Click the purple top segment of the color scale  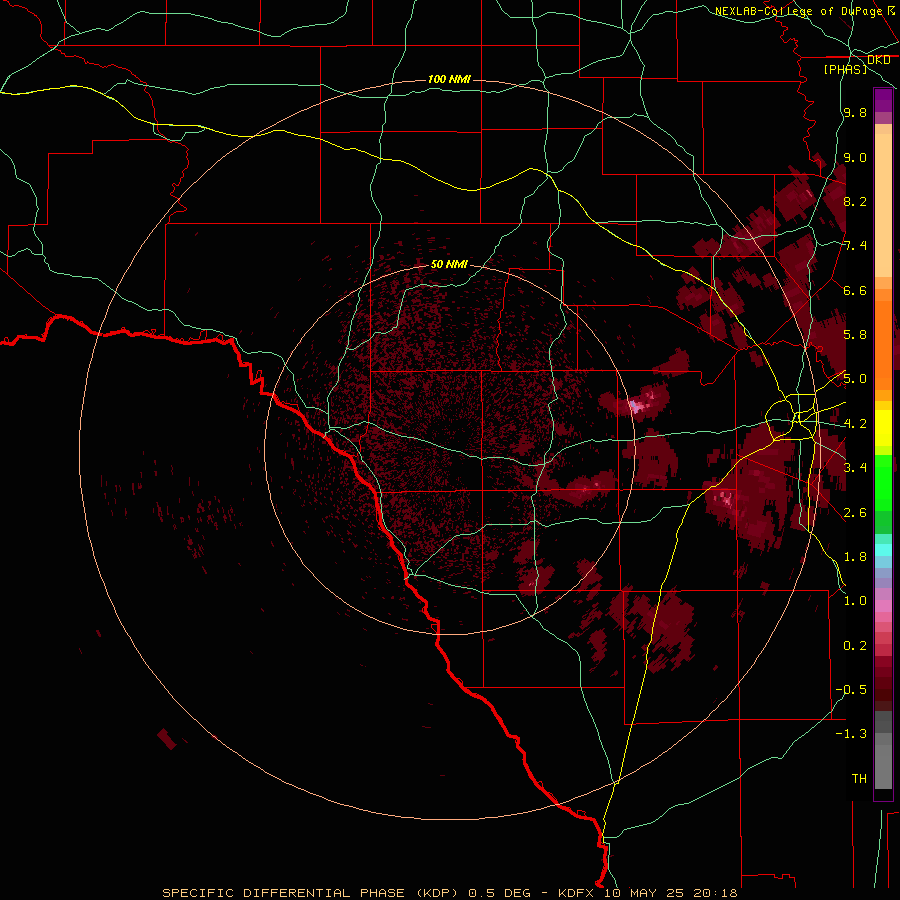(x=883, y=100)
